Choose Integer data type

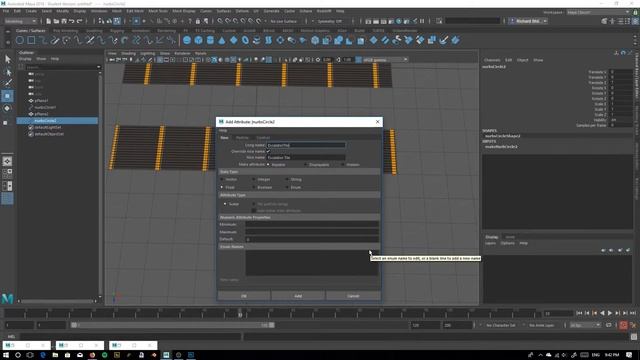click(x=254, y=180)
